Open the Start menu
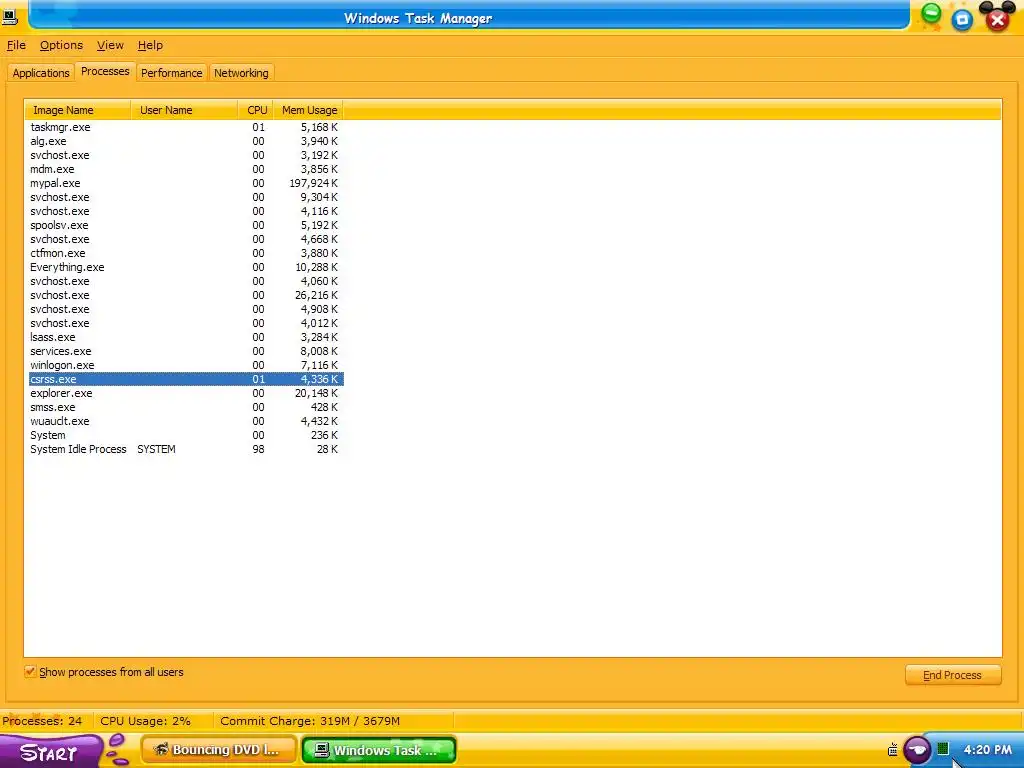Viewport: 1024px width, 768px height. (50, 751)
